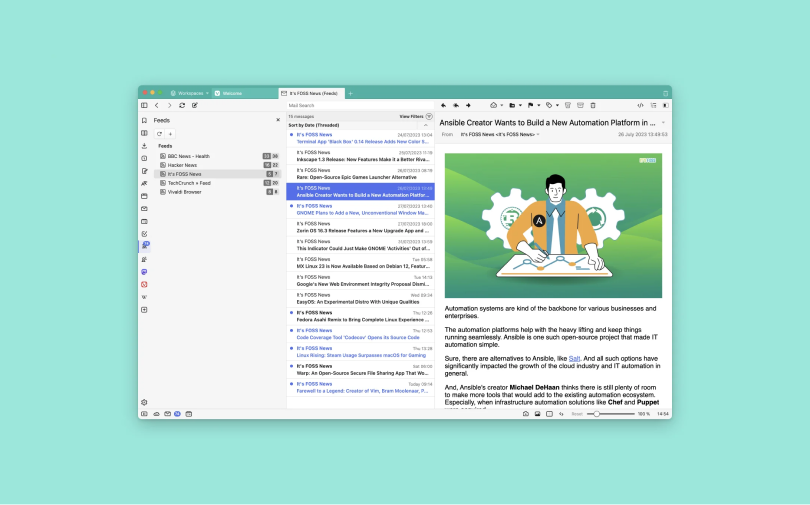Add a new feed with plus button

pos(170,133)
